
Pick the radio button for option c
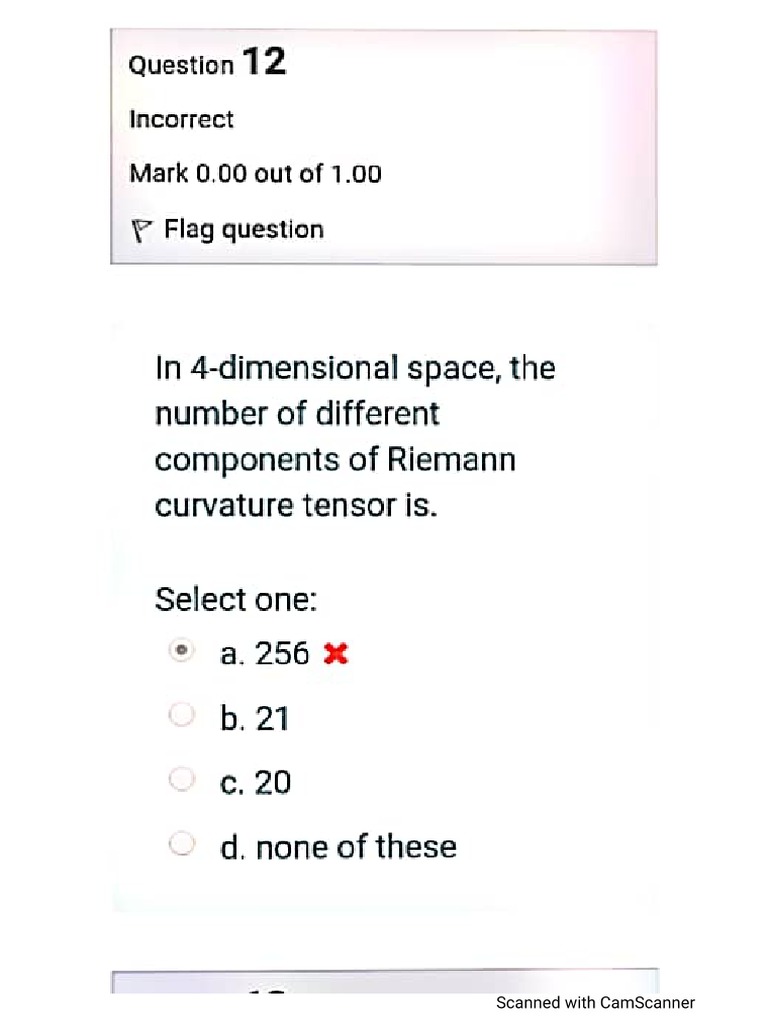click(x=181, y=779)
